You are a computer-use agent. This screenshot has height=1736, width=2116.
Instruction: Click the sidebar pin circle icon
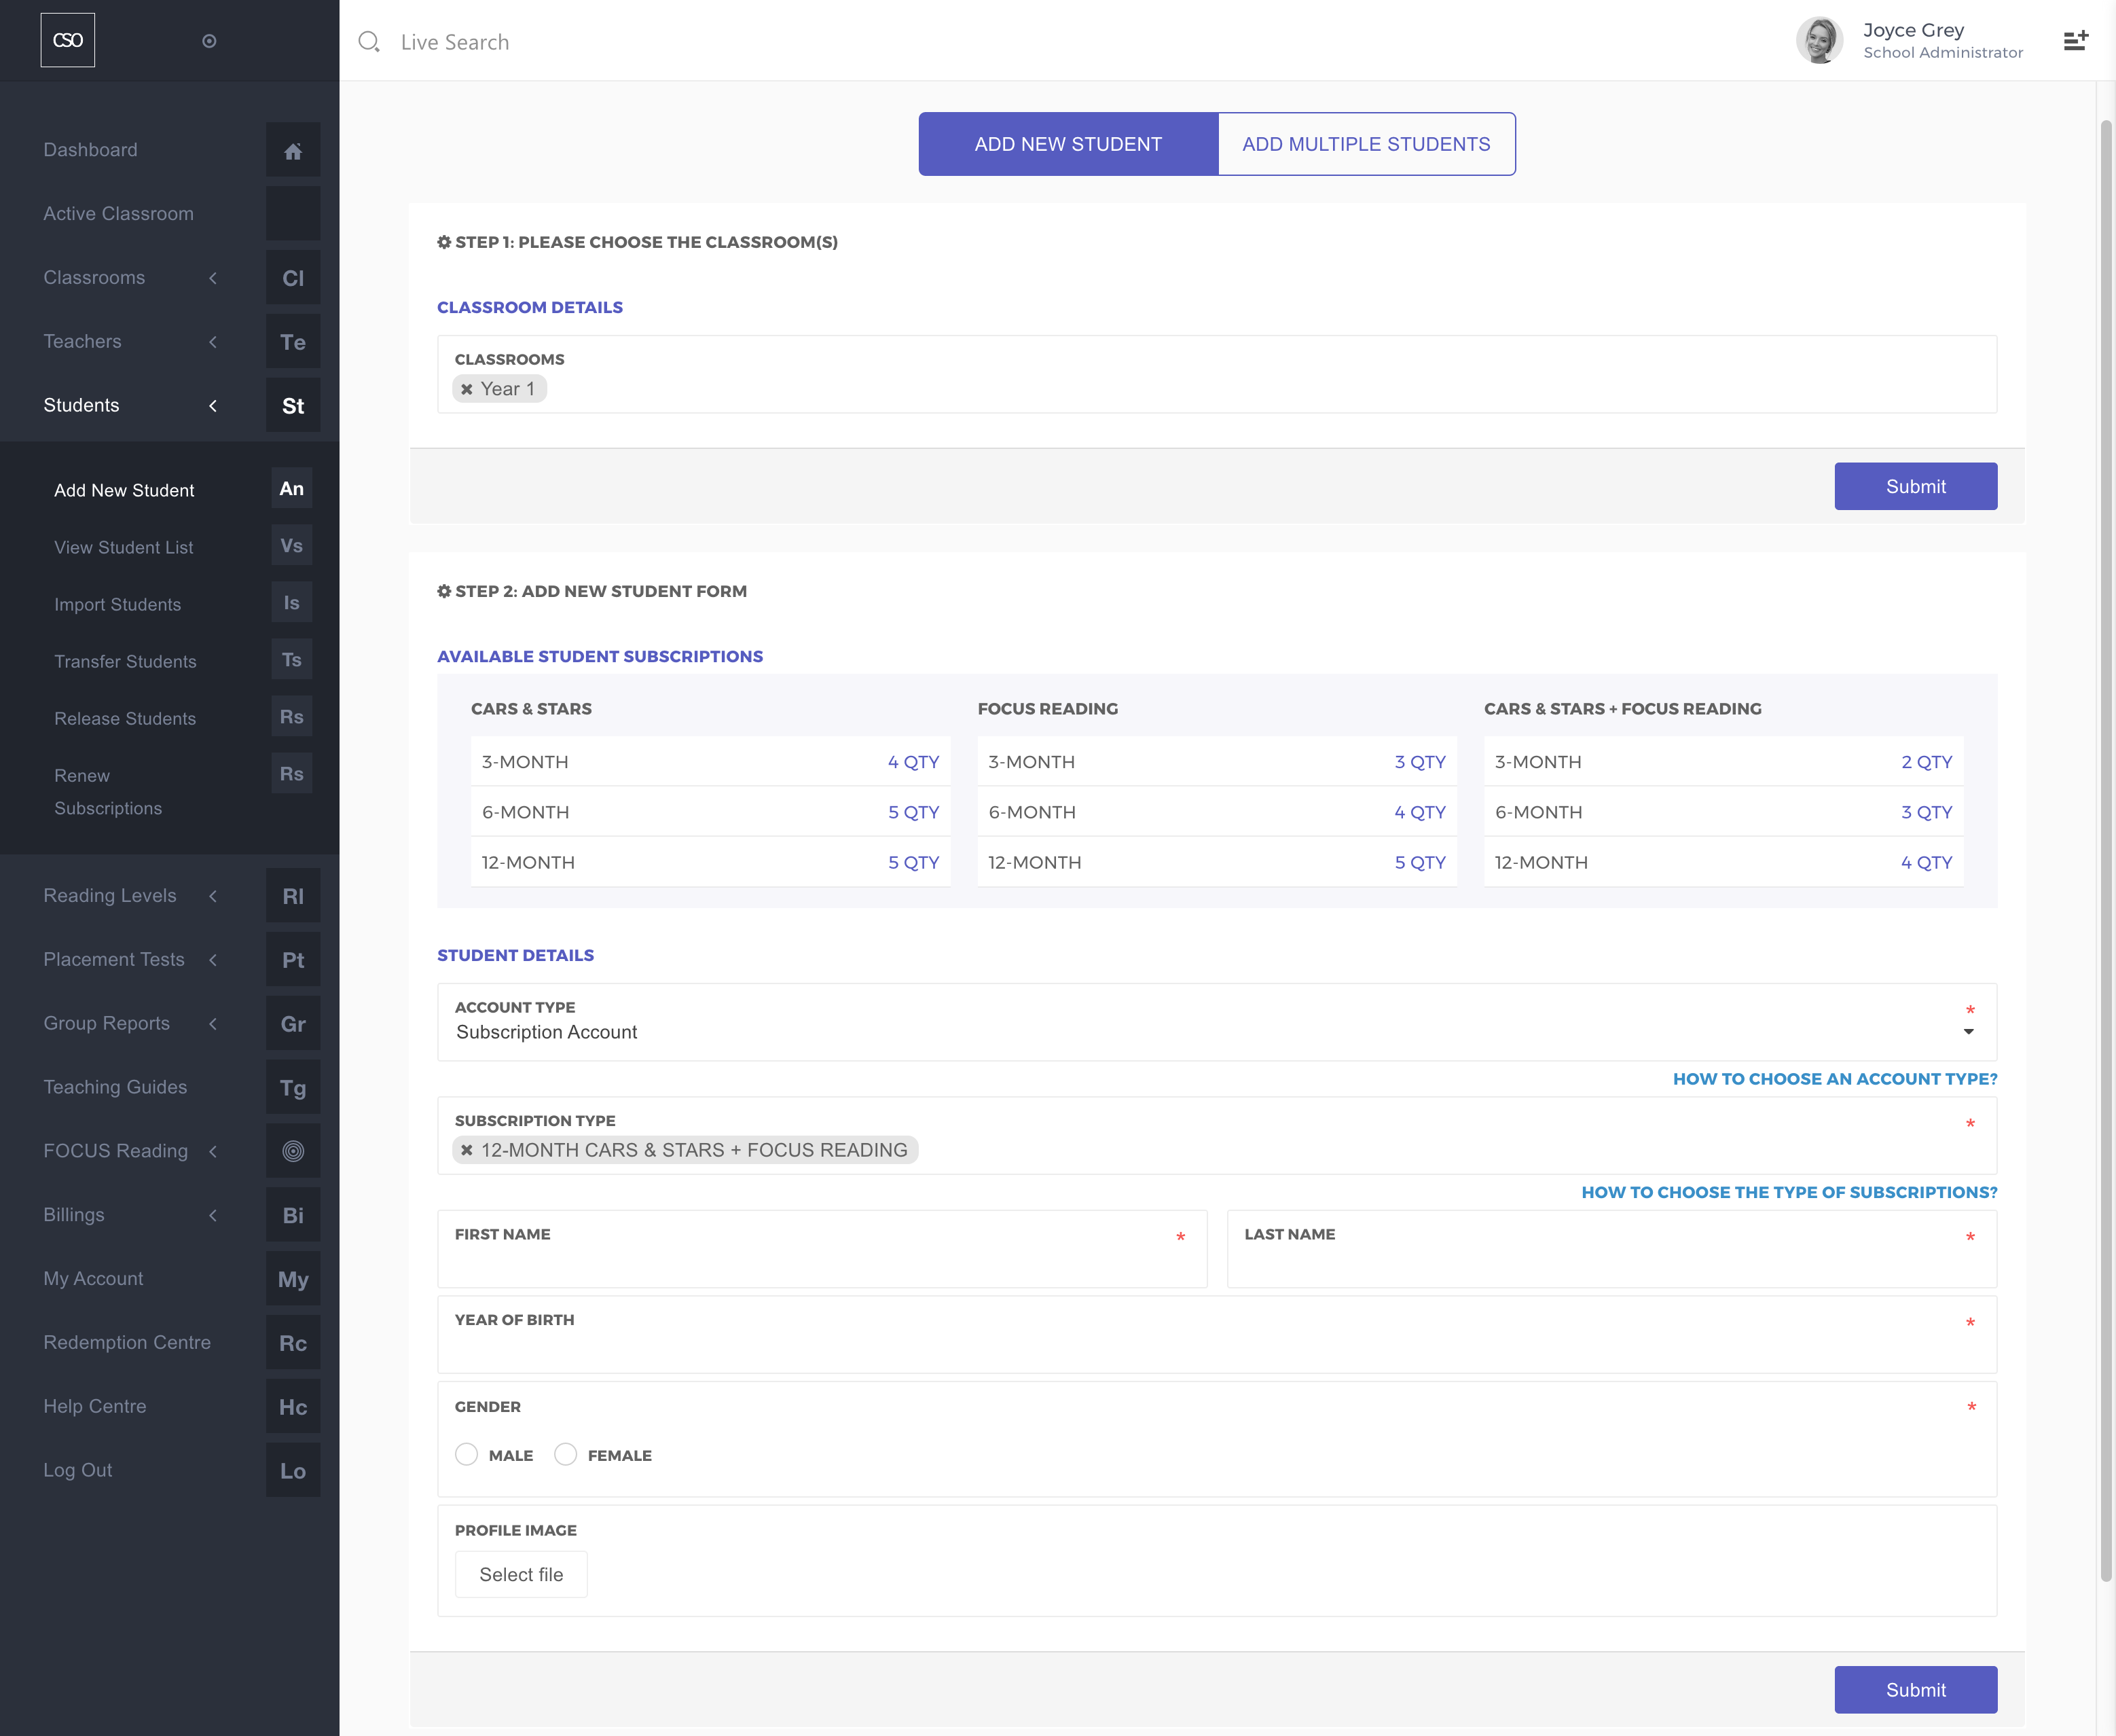(x=209, y=41)
